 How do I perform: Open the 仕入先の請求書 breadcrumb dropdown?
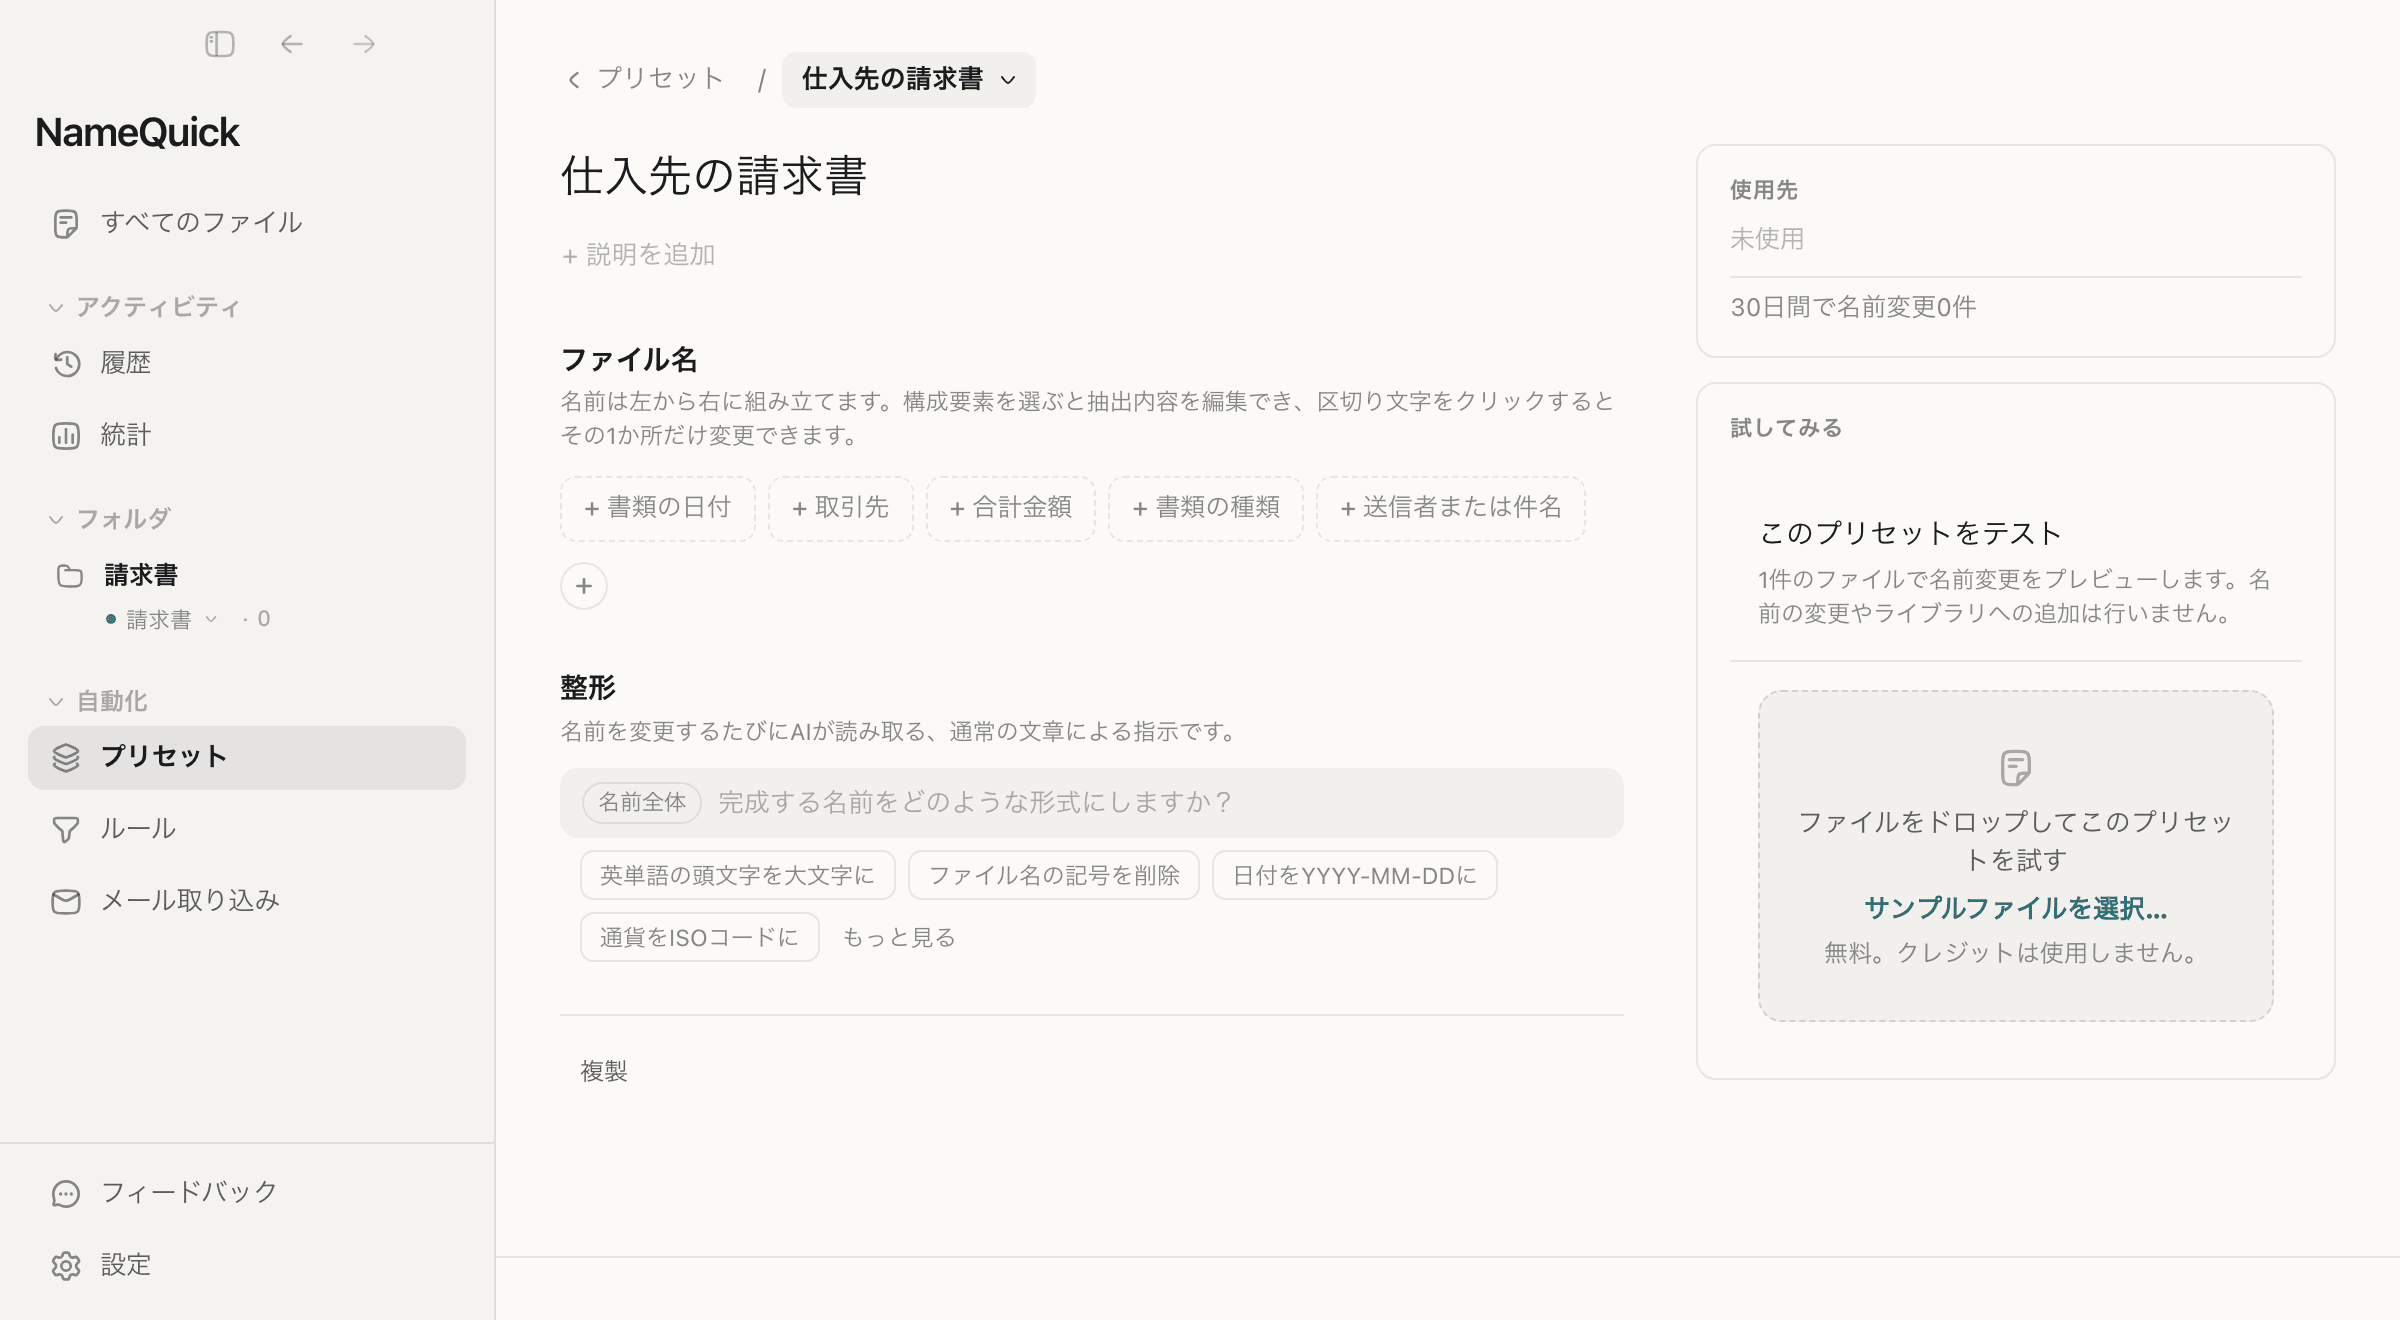908,79
